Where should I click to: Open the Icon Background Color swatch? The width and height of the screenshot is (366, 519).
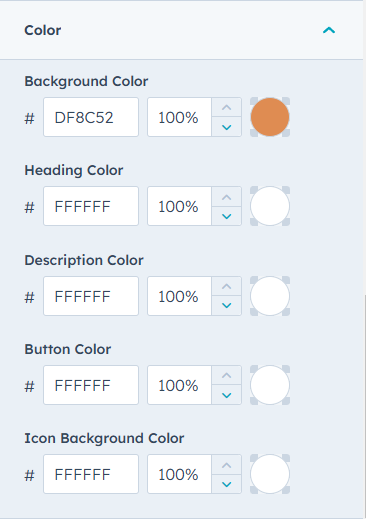270,474
